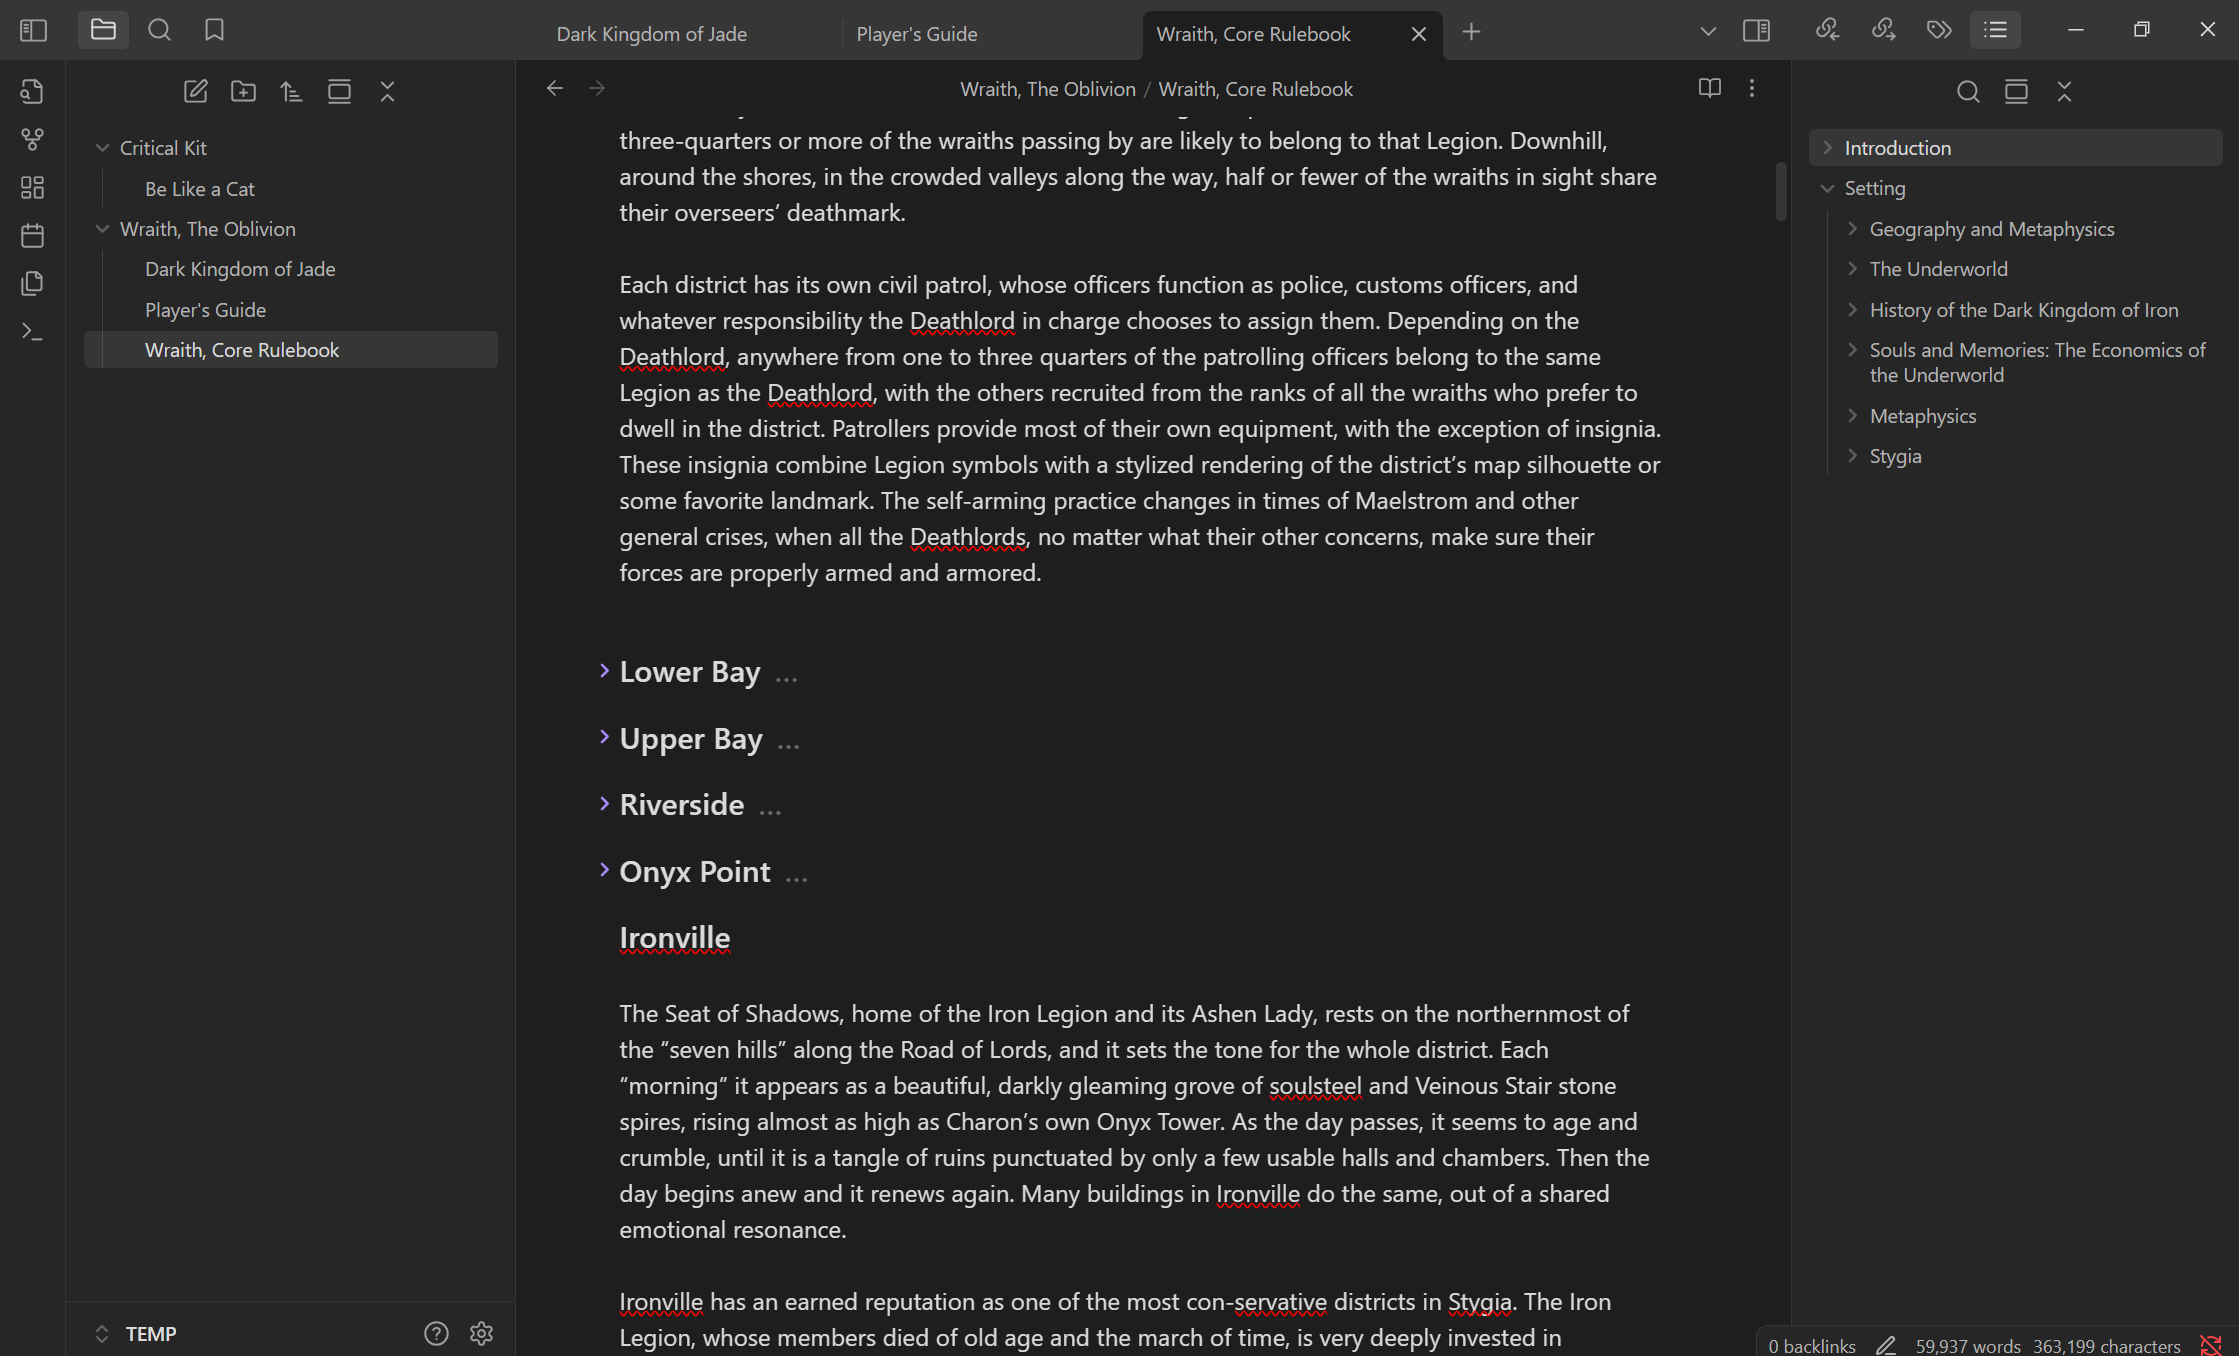2239x1356 pixels.
Task: Open the file explorer tab
Action: tap(103, 30)
